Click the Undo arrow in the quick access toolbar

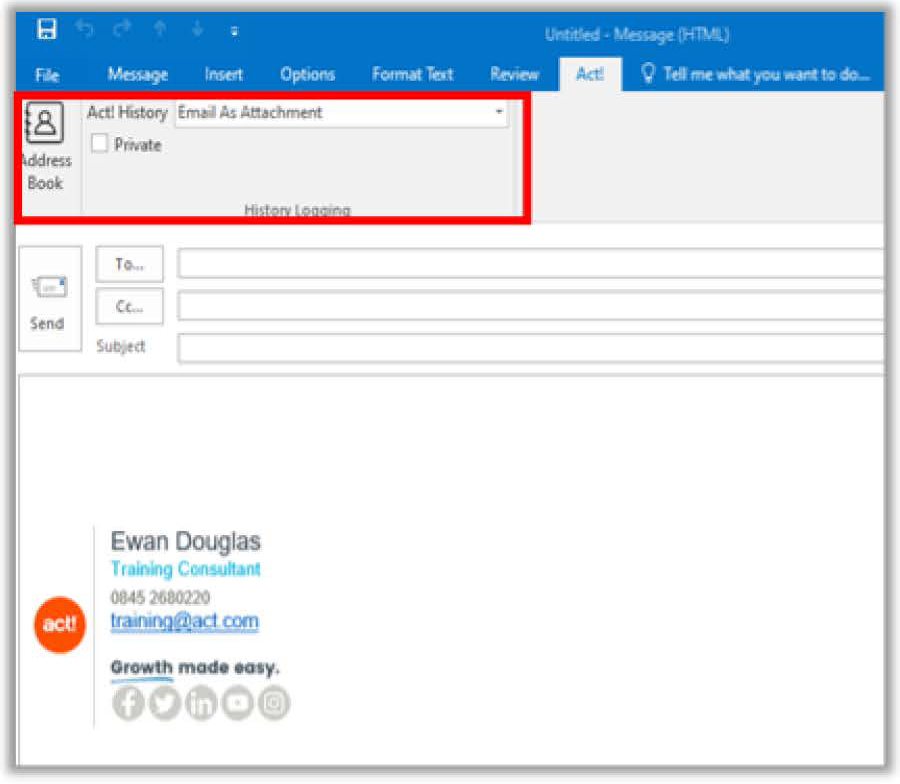(84, 28)
